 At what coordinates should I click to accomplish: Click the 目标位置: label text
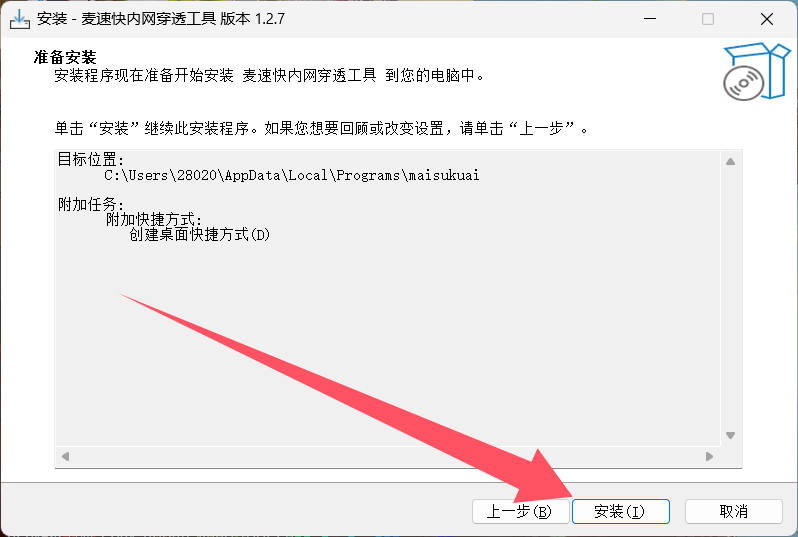(x=91, y=159)
